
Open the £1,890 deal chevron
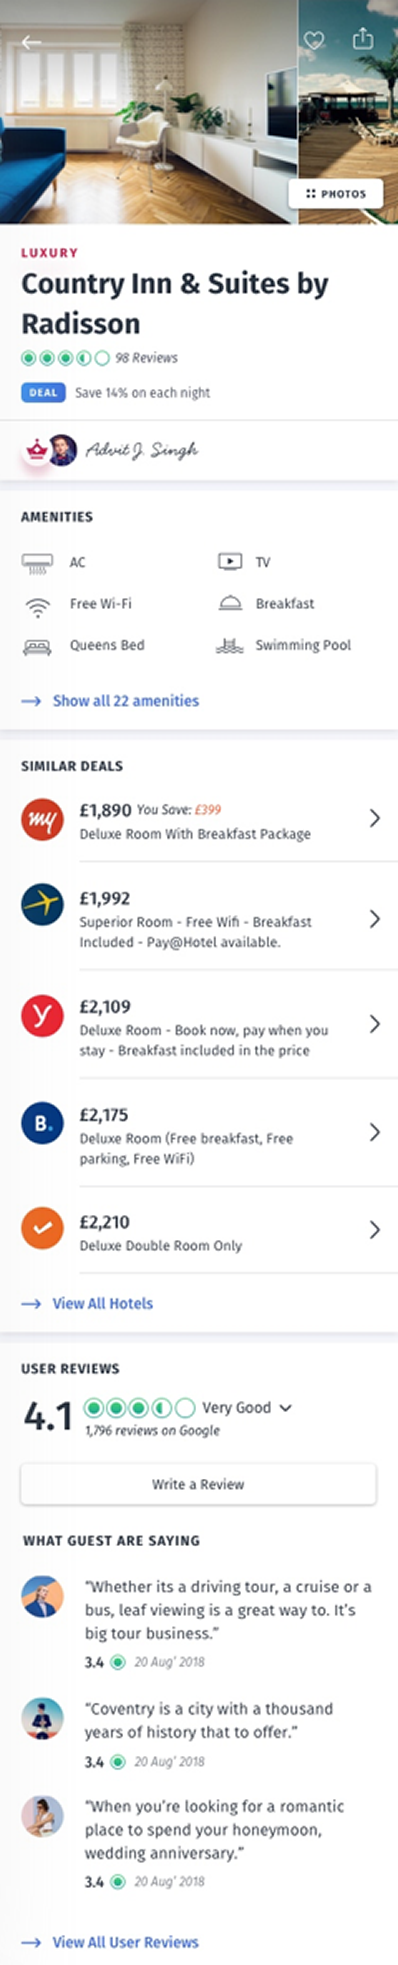pyautogui.click(x=375, y=818)
